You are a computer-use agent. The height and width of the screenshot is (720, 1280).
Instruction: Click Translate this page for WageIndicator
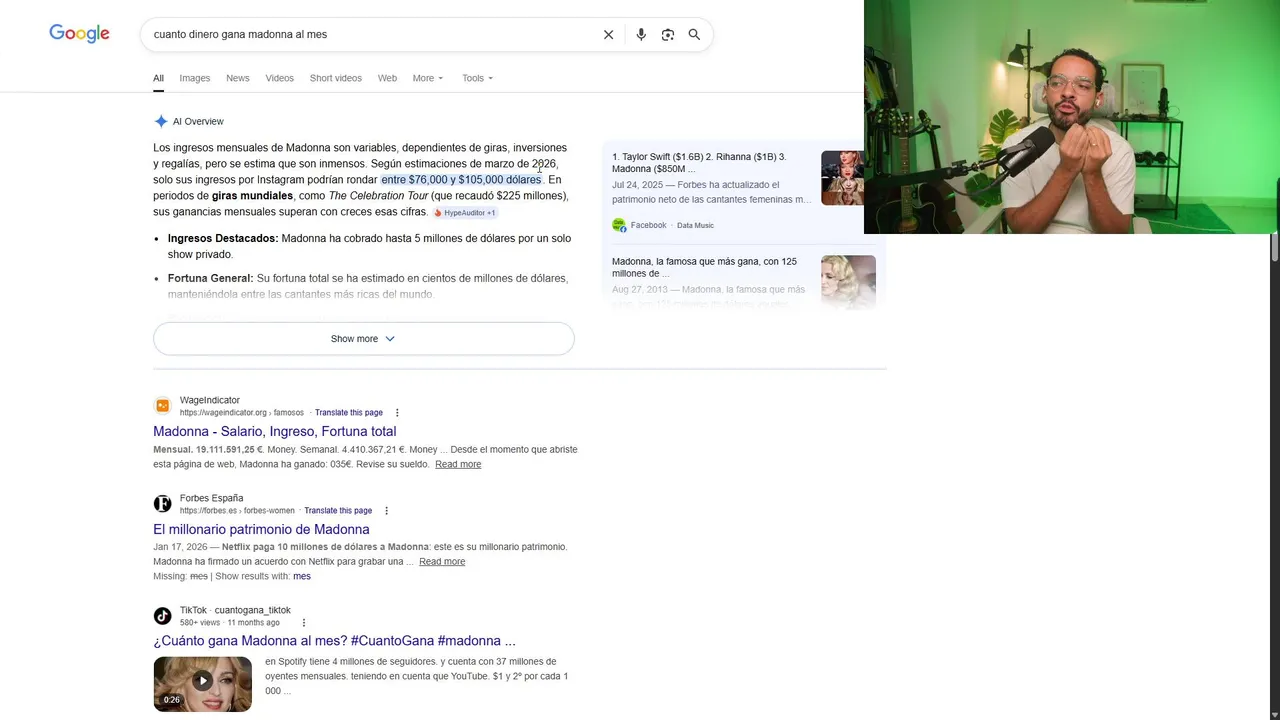pos(349,413)
